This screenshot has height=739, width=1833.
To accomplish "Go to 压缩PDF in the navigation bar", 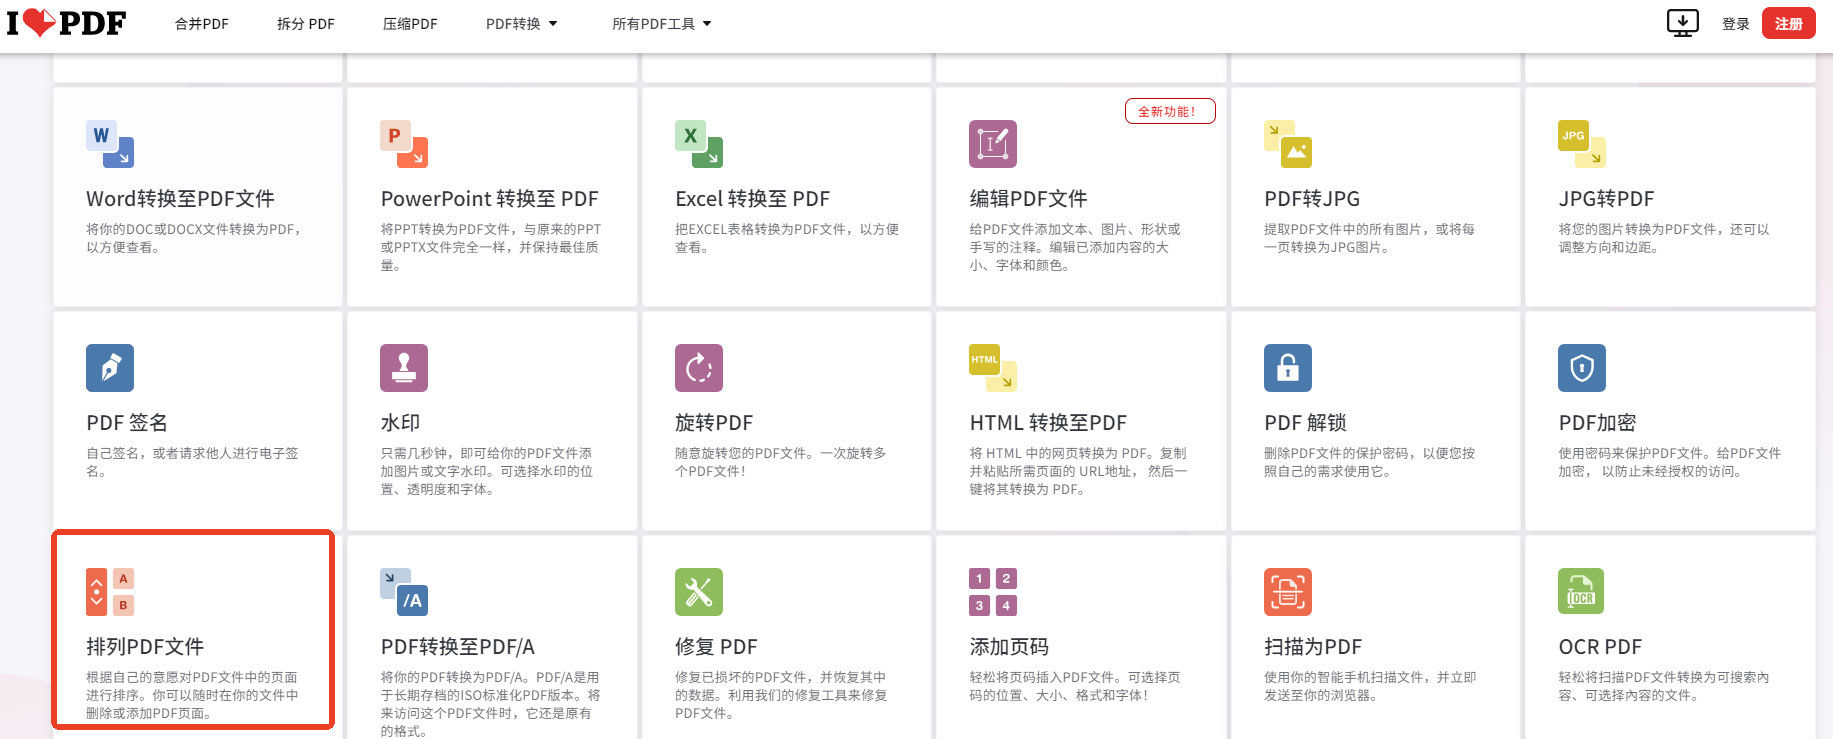I will 410,24.
